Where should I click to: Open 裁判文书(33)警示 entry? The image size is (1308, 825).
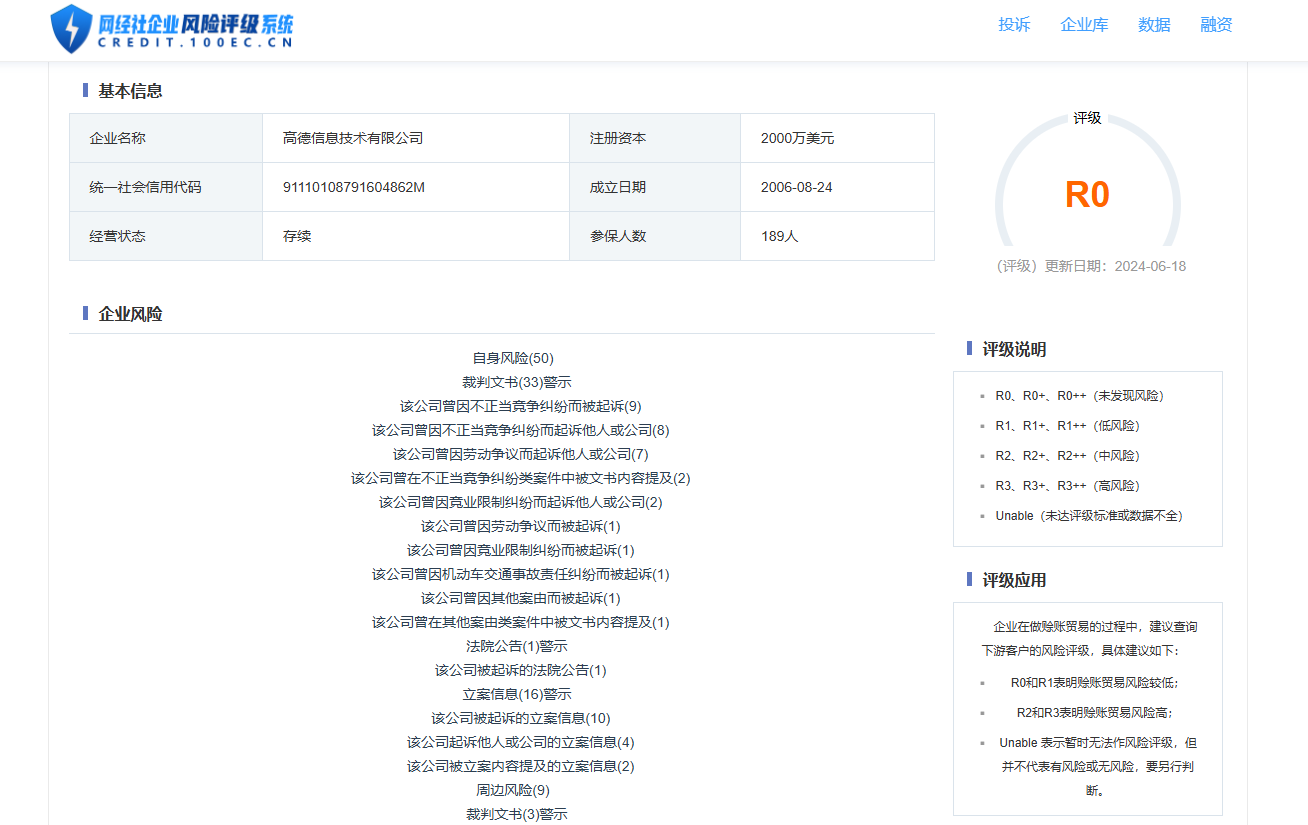(x=517, y=382)
